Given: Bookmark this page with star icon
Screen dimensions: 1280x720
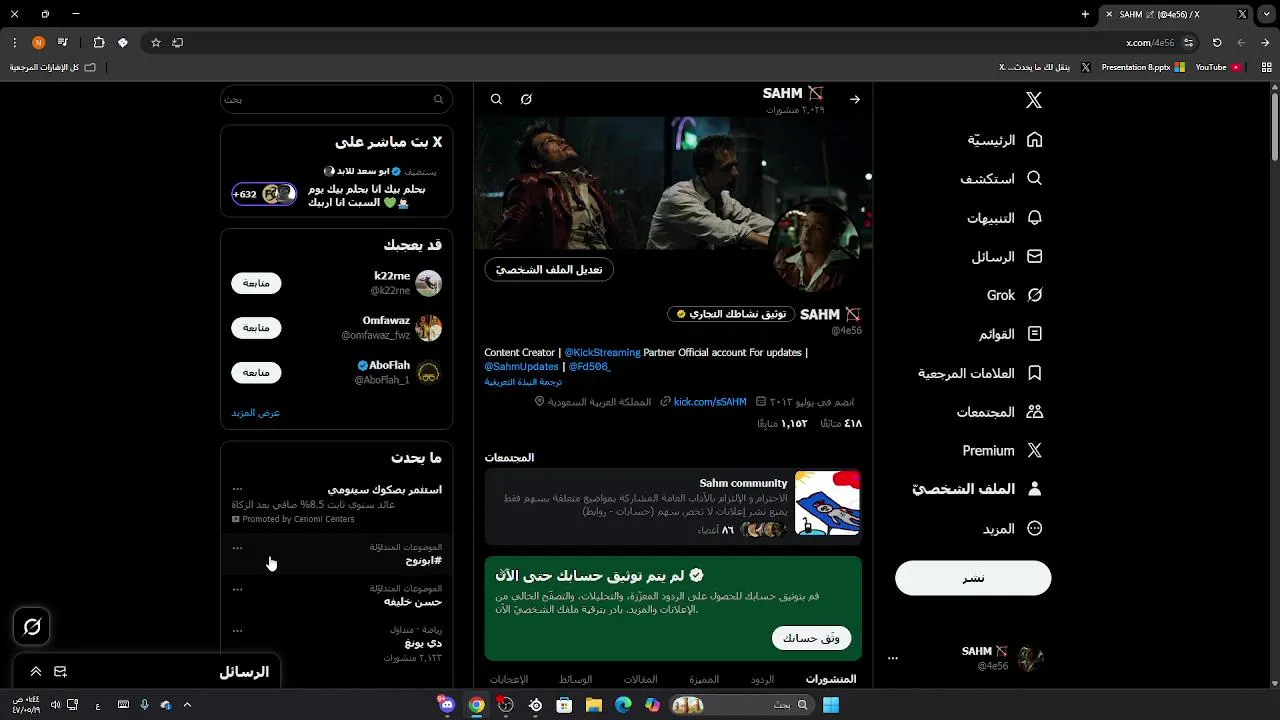Looking at the screenshot, I should pos(156,43).
